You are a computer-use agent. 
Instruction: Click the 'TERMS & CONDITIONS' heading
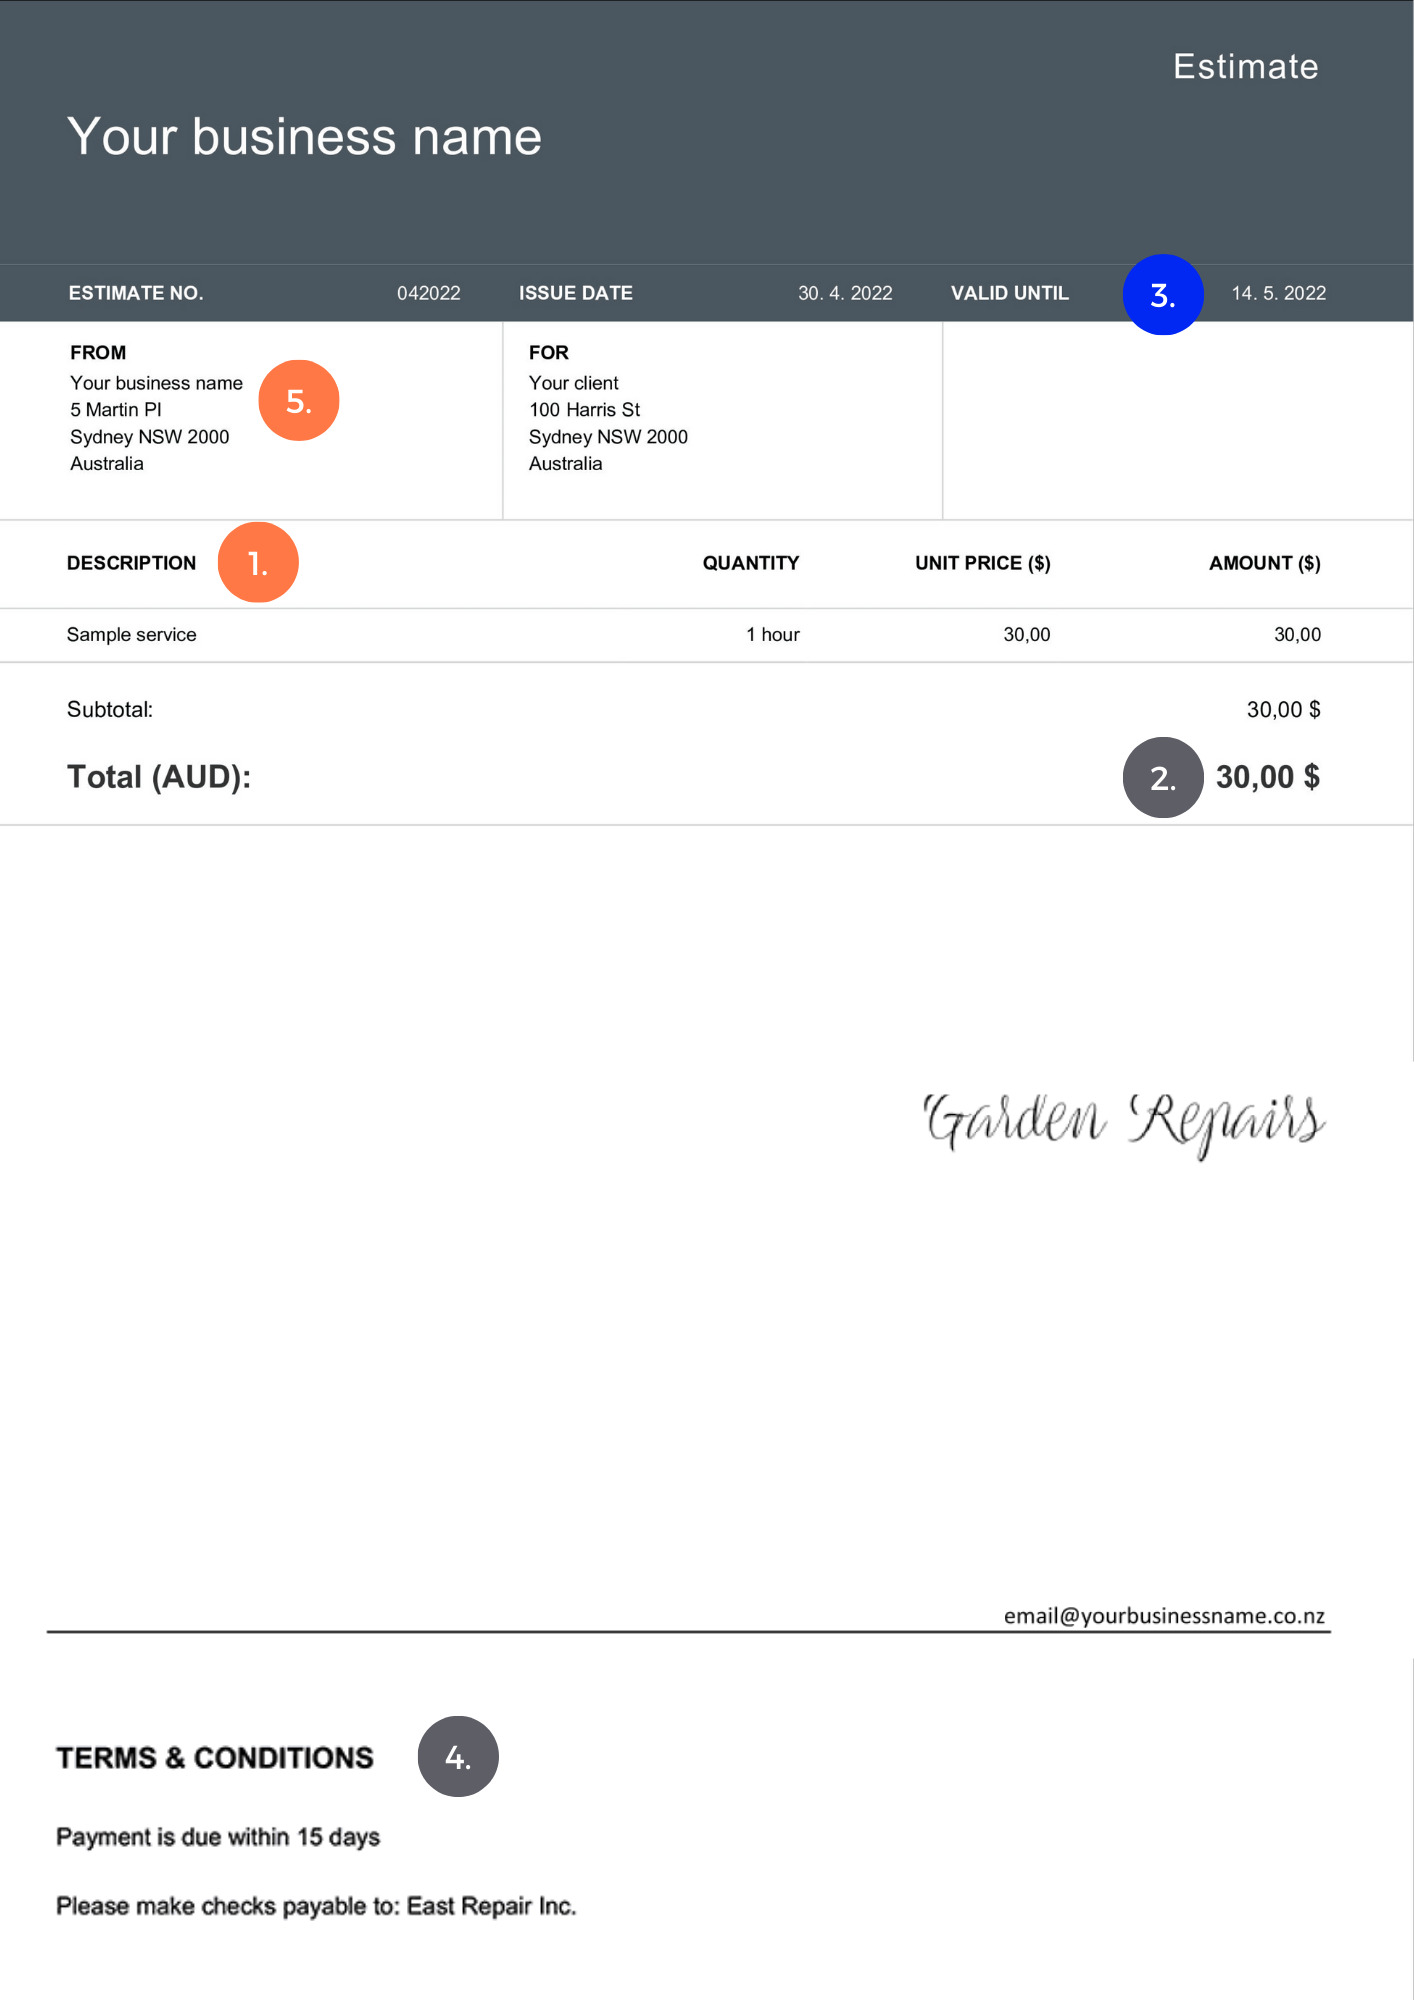click(215, 1758)
